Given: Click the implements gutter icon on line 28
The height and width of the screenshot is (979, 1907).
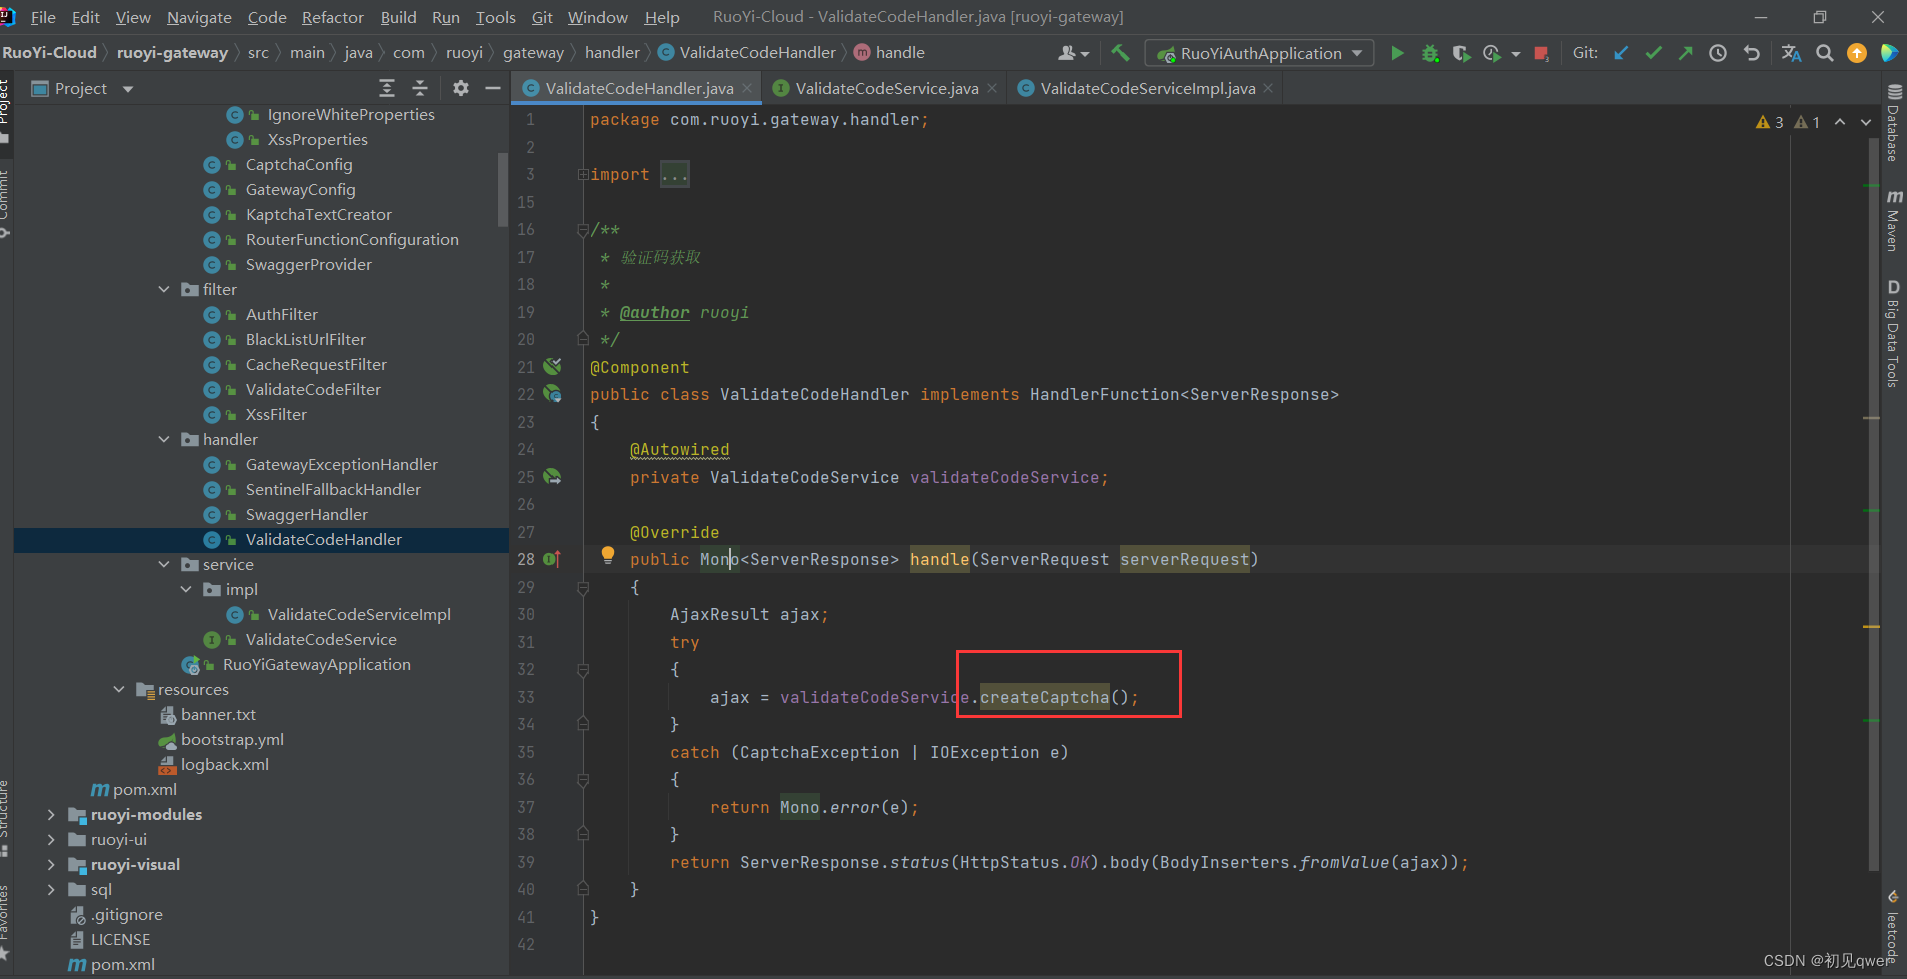Looking at the screenshot, I should 552,559.
